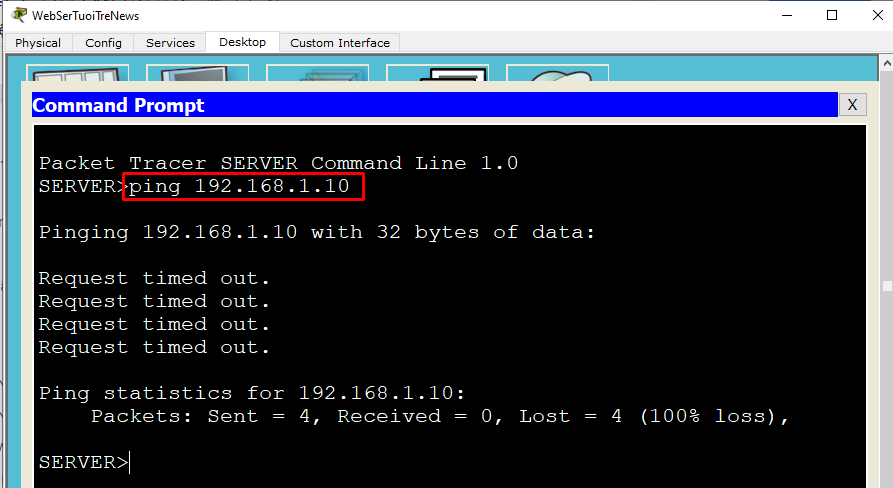Click the 'ping 192.168.1.10' command text
Viewport: 893px width, 488px height.
[239, 186]
